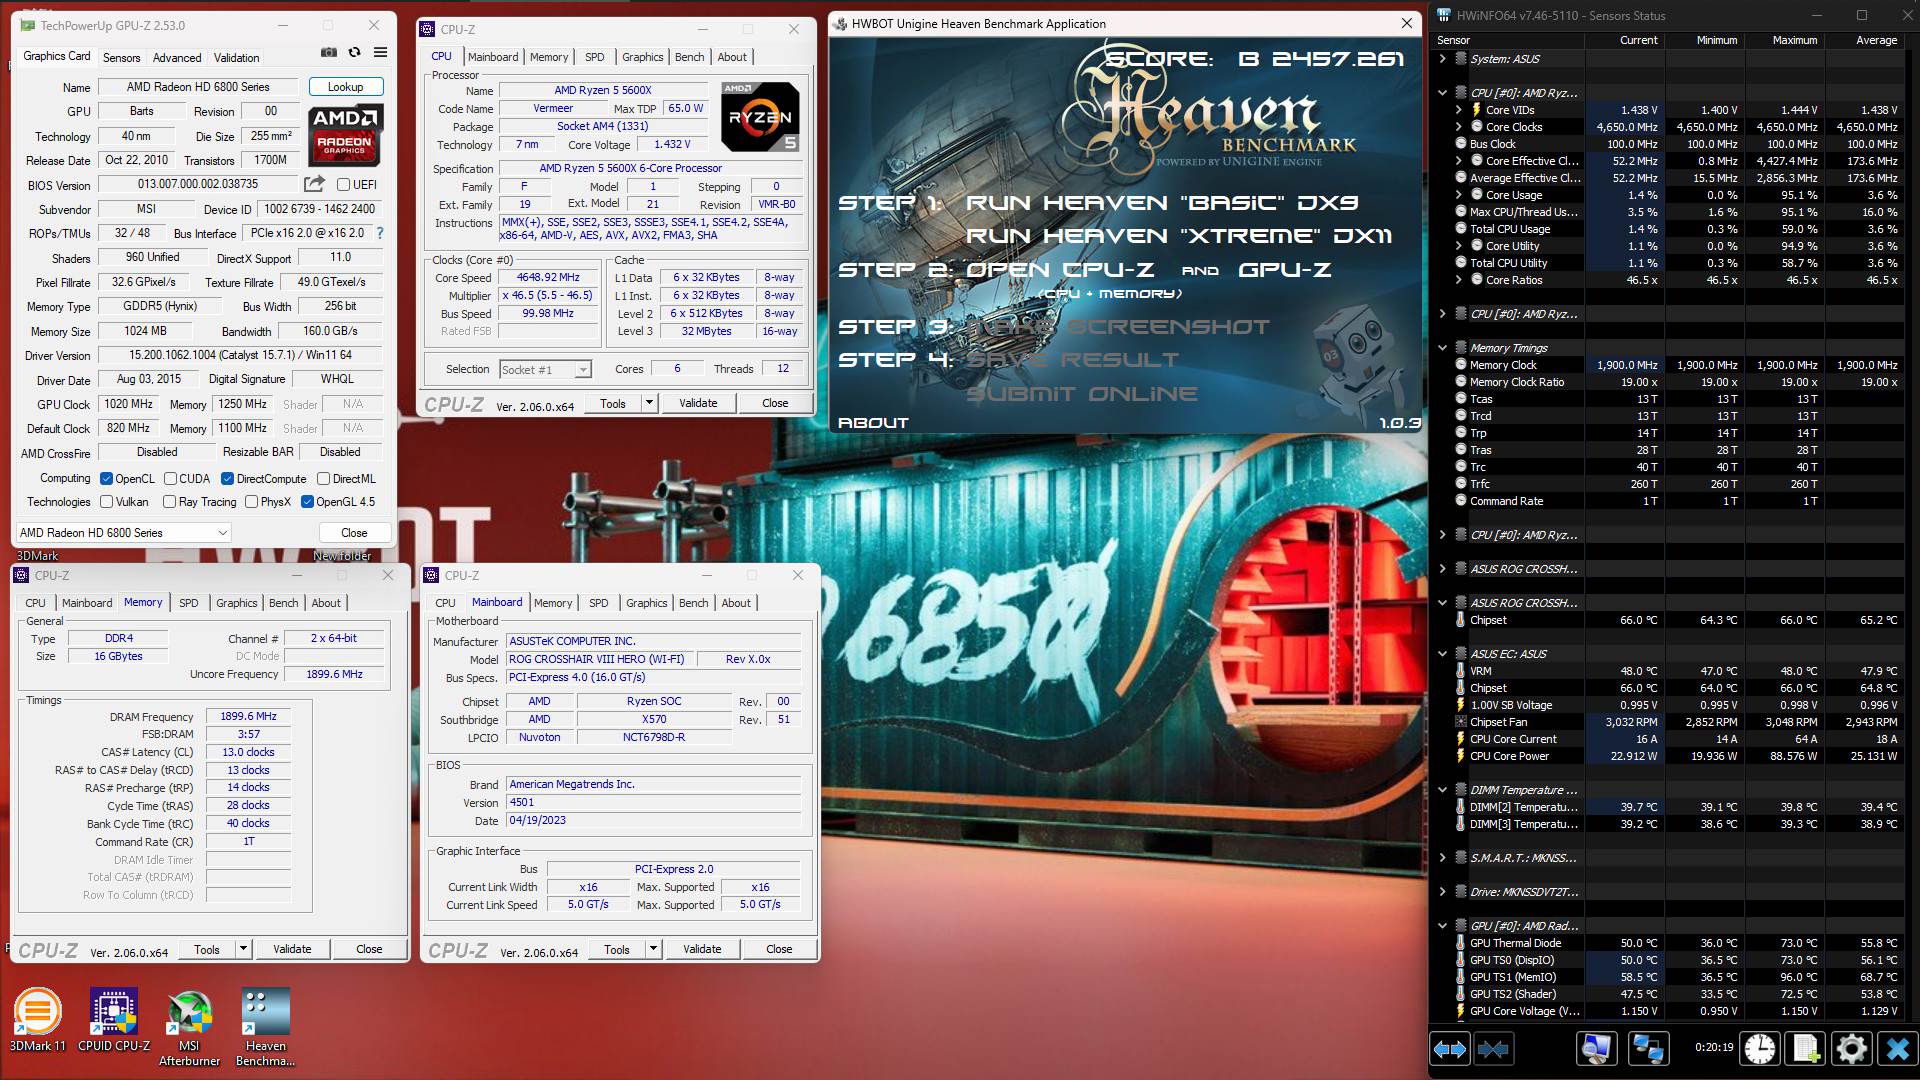Collapse ASUS EC: ASUS group in HWiNFO
1920x1080 pixels.
point(1442,654)
